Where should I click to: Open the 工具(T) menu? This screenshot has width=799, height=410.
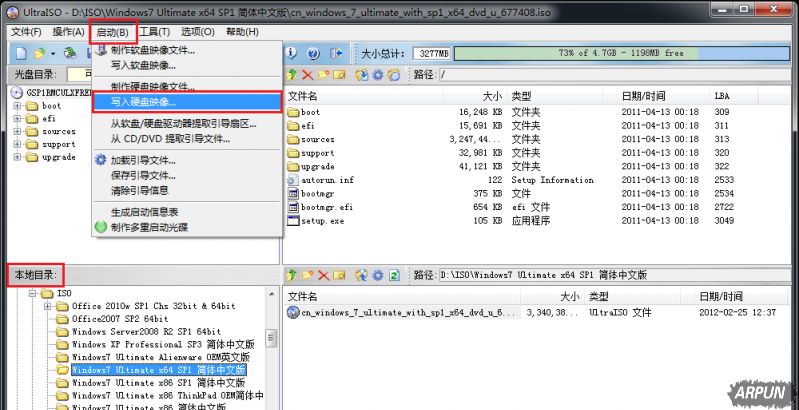tap(154, 32)
